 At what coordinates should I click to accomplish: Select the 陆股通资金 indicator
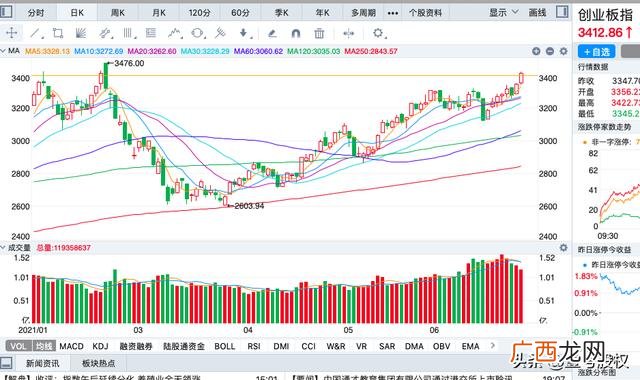[x=184, y=346]
